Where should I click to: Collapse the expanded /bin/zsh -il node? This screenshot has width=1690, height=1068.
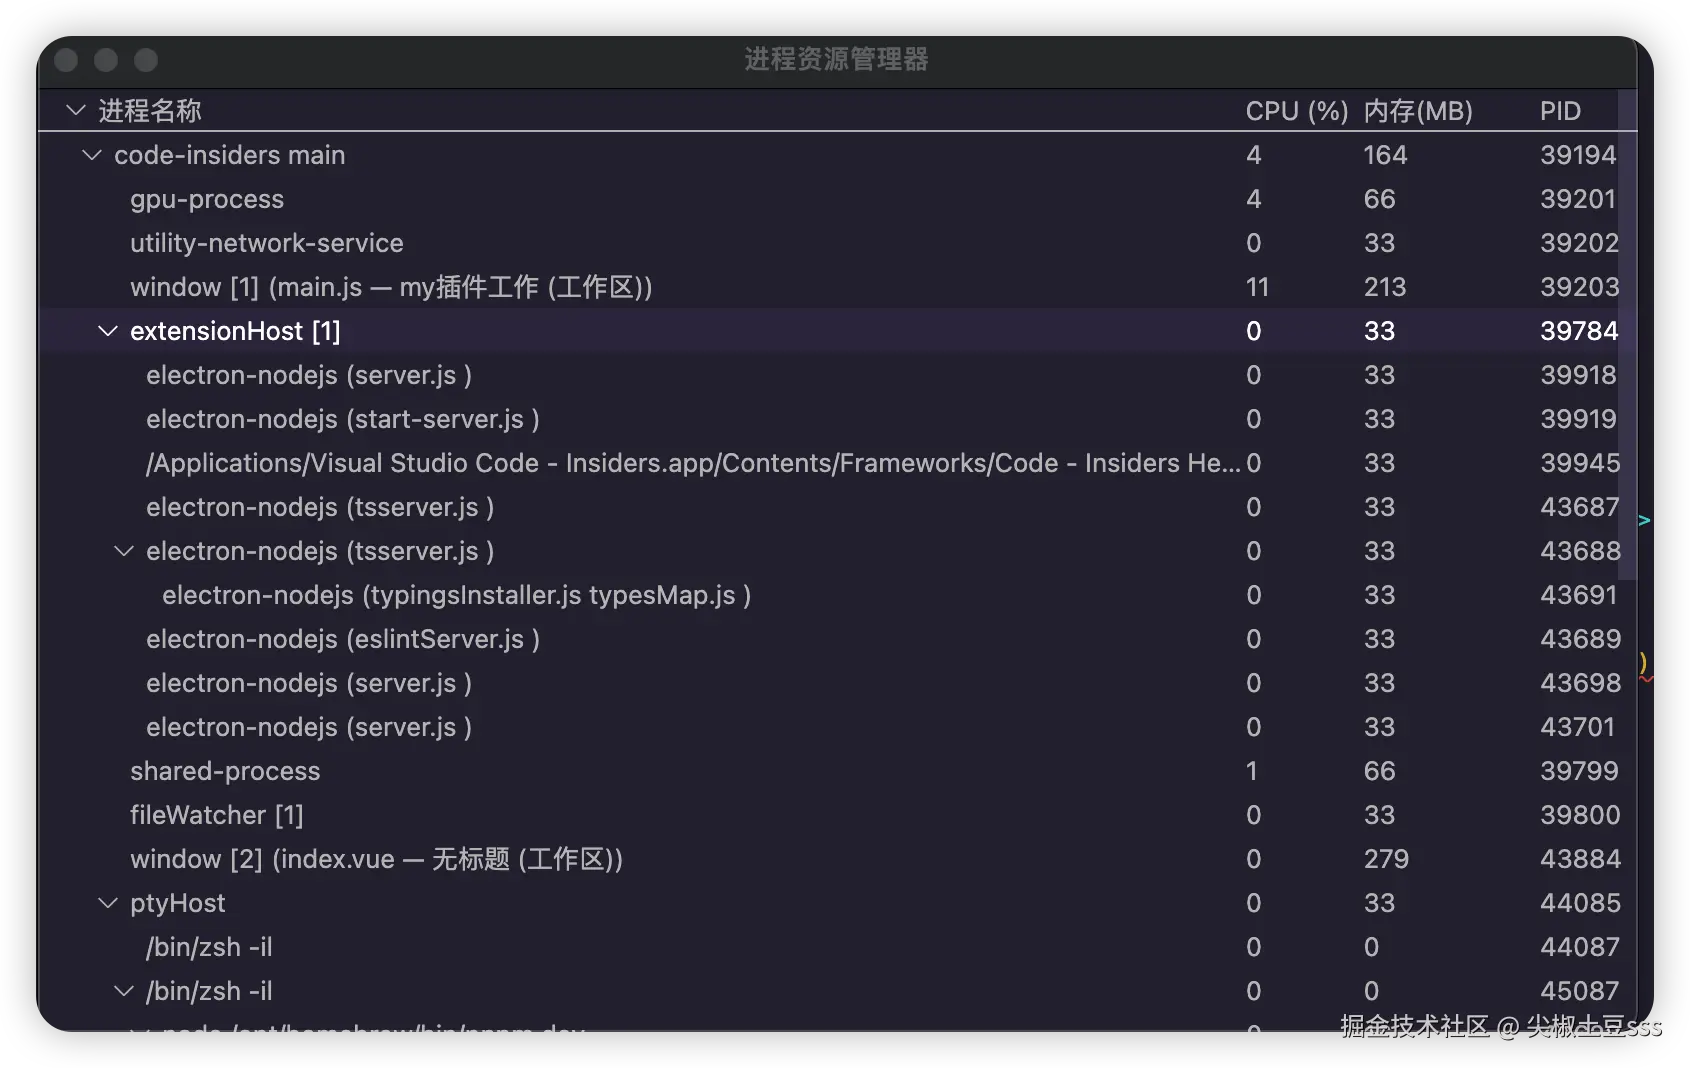point(124,991)
